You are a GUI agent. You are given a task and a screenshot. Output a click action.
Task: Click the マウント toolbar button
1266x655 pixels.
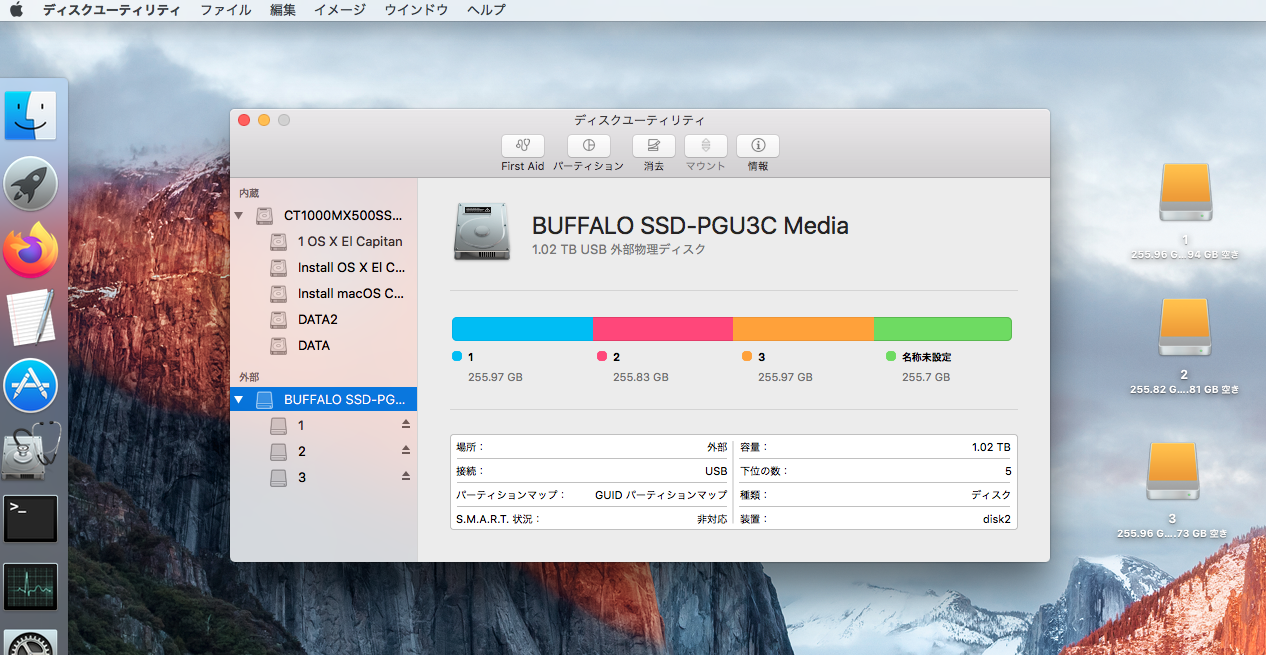(706, 146)
